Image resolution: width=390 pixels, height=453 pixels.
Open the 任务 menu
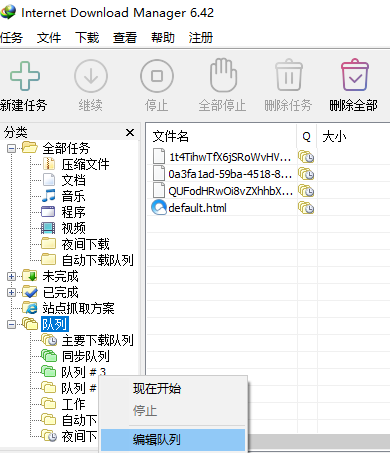(11, 38)
